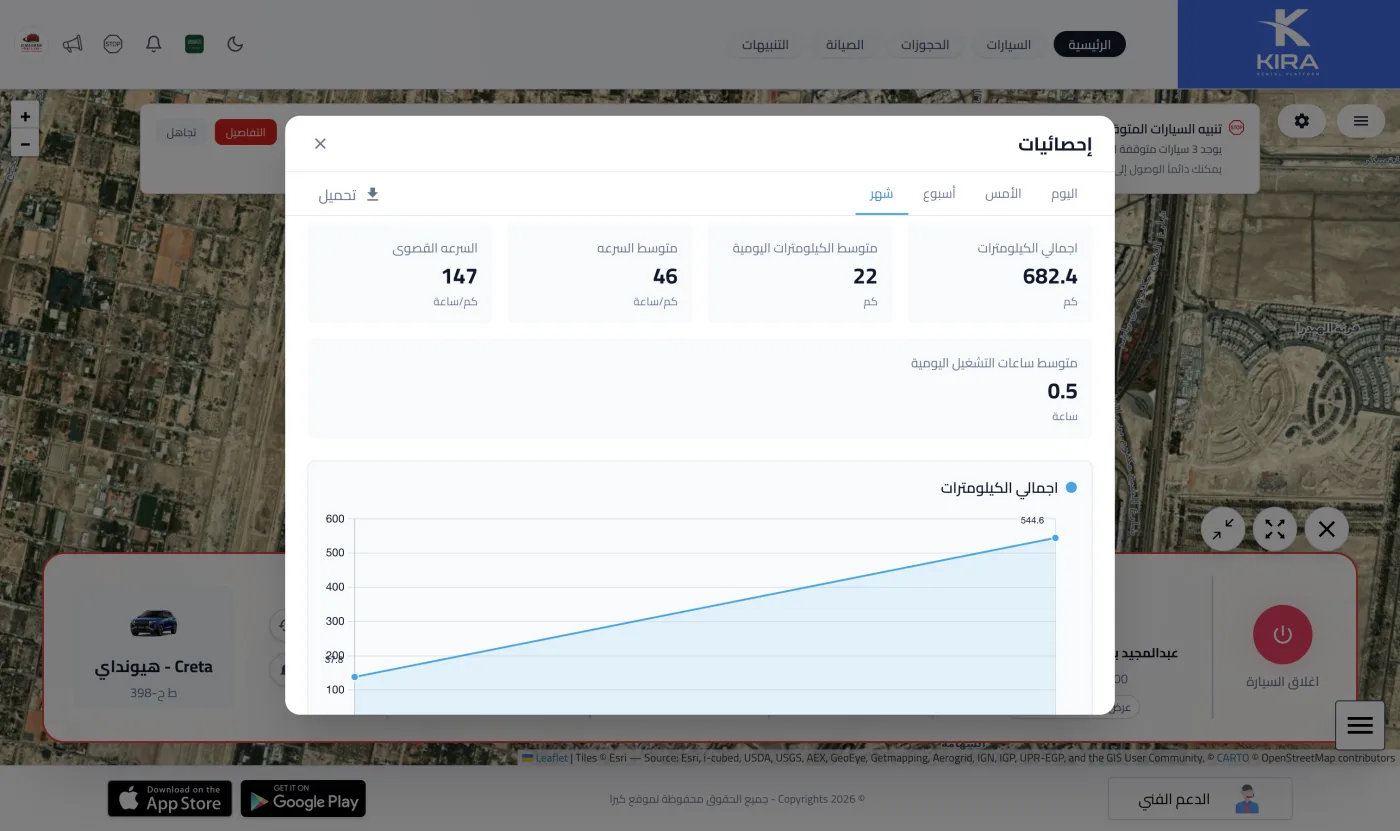Click the 37.8 data point on chart
The width and height of the screenshot is (1400, 831).
354,677
